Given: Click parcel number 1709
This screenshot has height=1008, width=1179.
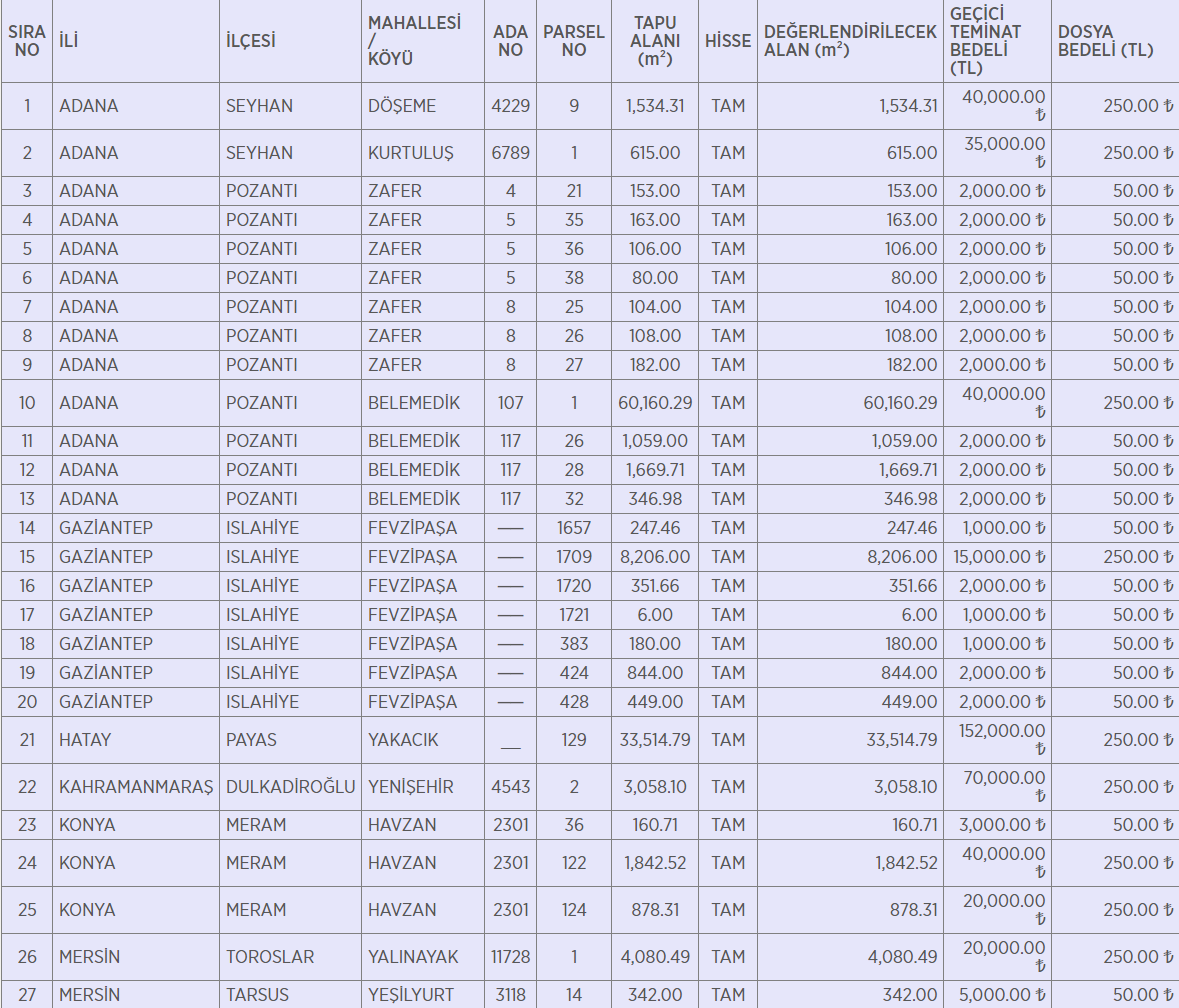Looking at the screenshot, I should [574, 557].
